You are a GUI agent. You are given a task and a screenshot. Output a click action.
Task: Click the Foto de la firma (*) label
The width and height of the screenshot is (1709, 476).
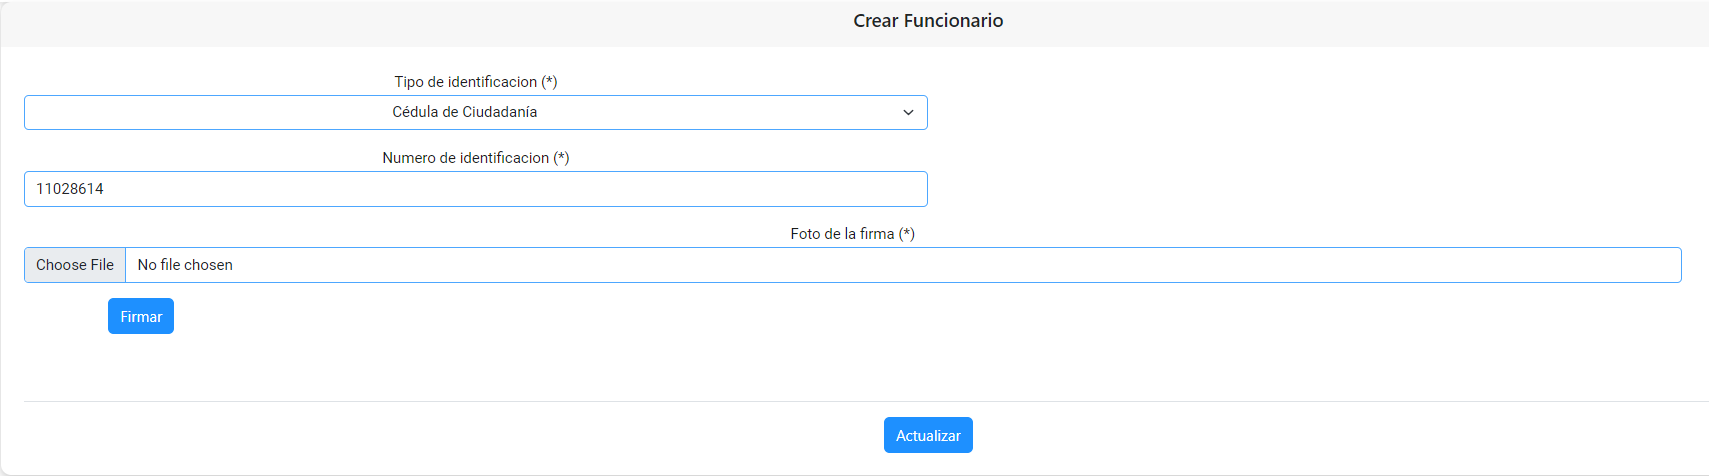pos(853,234)
